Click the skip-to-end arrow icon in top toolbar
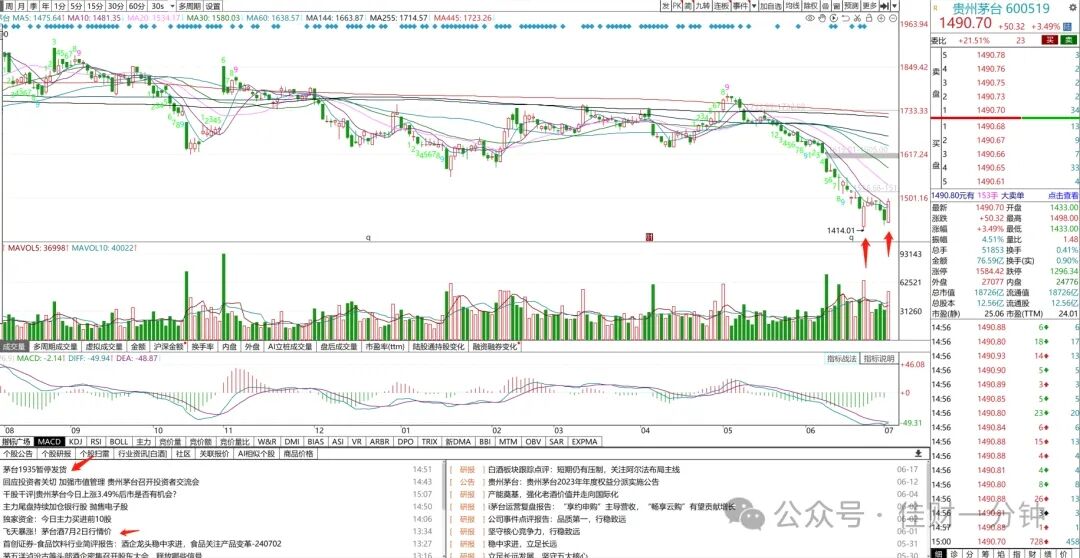This screenshot has width=1080, height=558. pos(885,6)
